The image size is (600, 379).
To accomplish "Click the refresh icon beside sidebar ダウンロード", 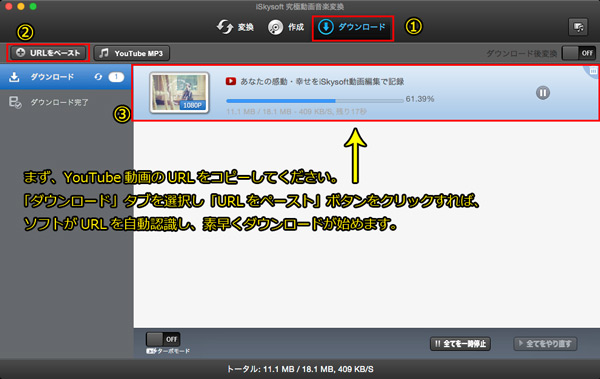I will (x=98, y=77).
